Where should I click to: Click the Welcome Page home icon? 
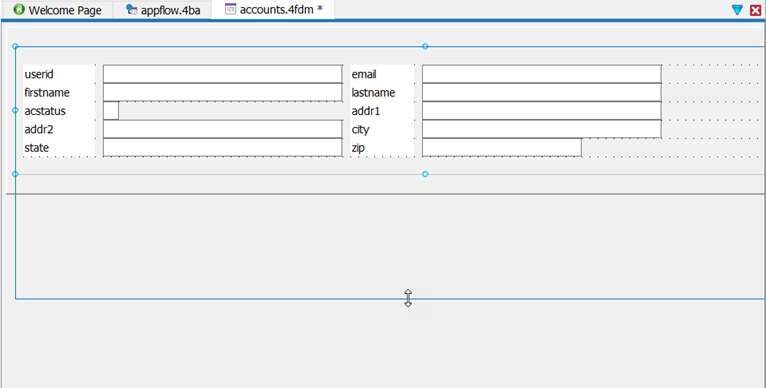click(19, 9)
